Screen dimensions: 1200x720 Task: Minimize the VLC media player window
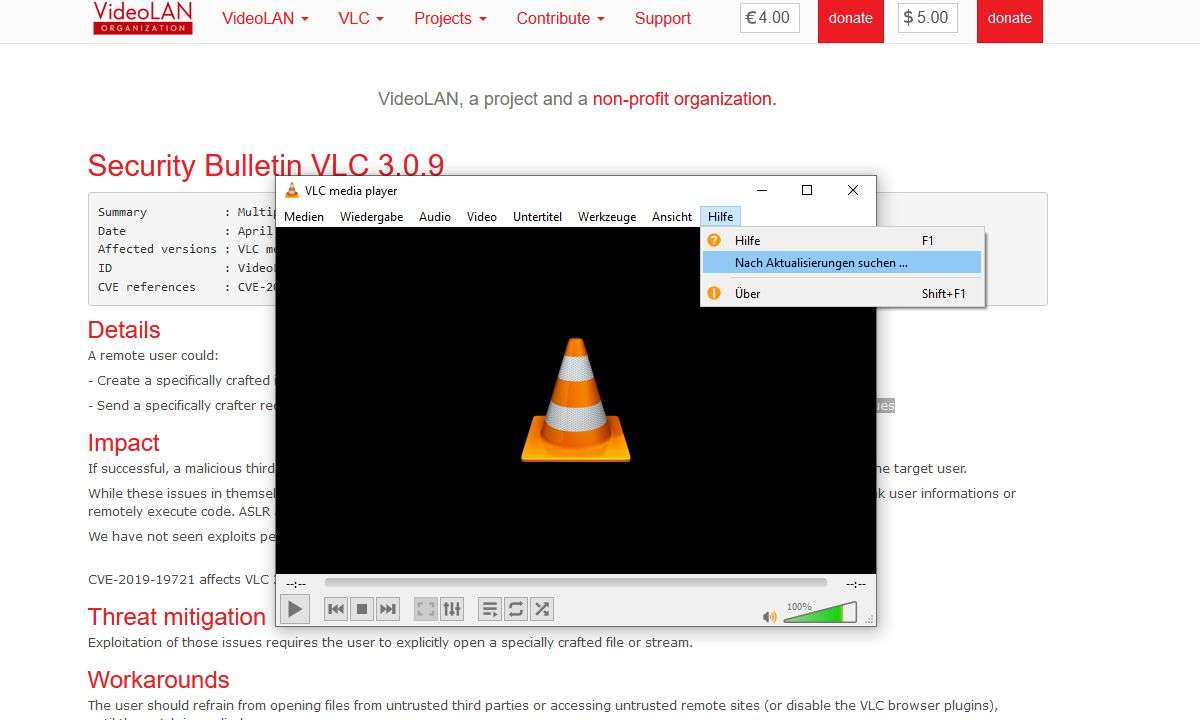[x=762, y=190]
